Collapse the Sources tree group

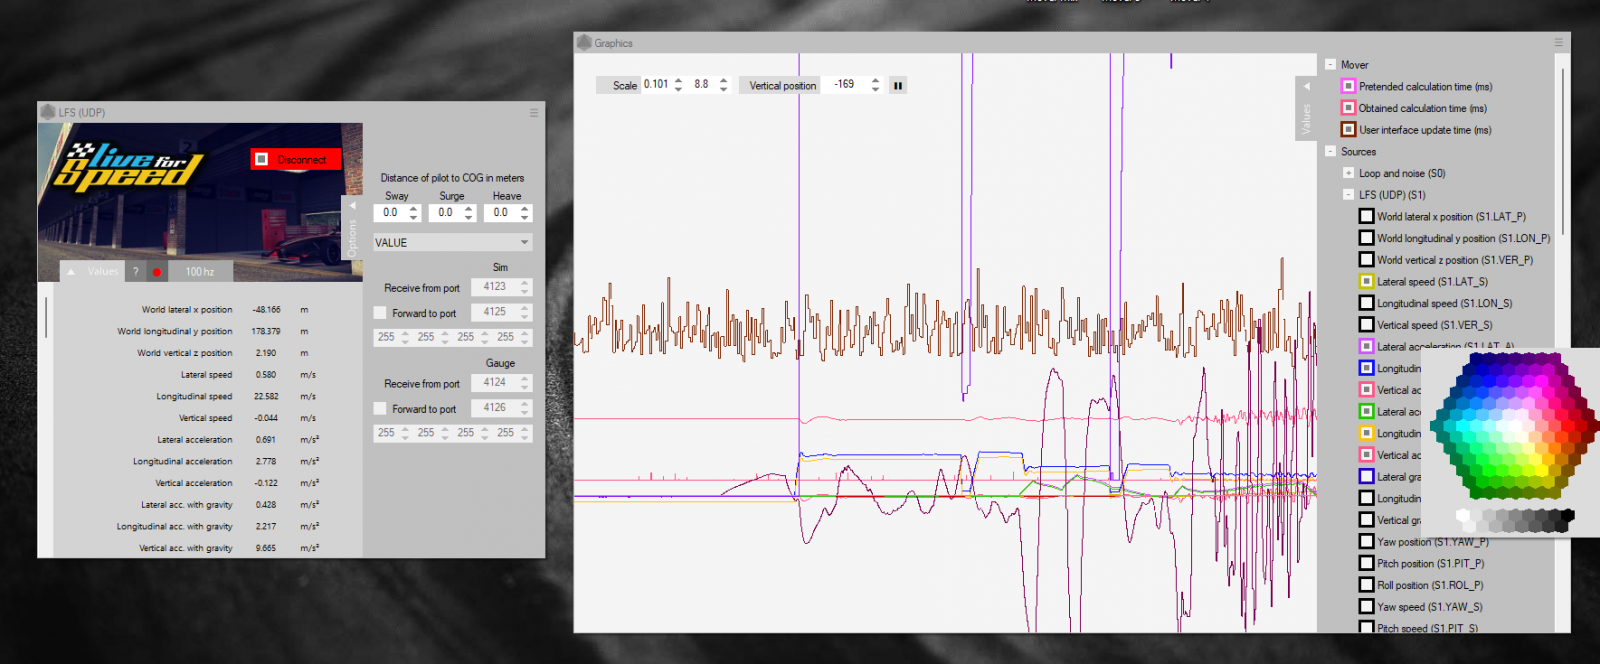1330,152
